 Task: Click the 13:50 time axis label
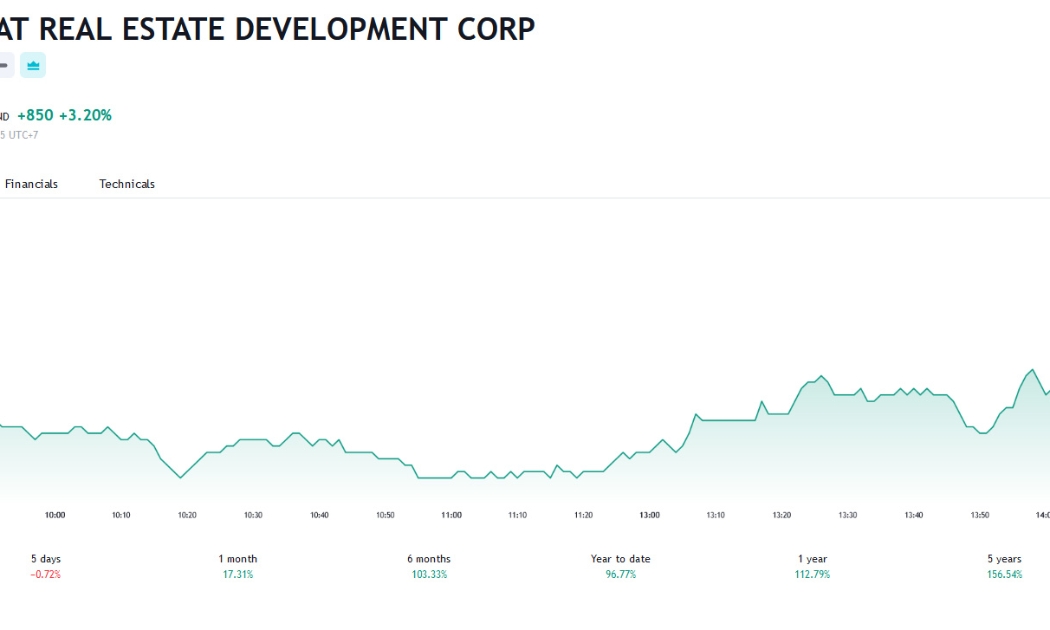pos(980,515)
